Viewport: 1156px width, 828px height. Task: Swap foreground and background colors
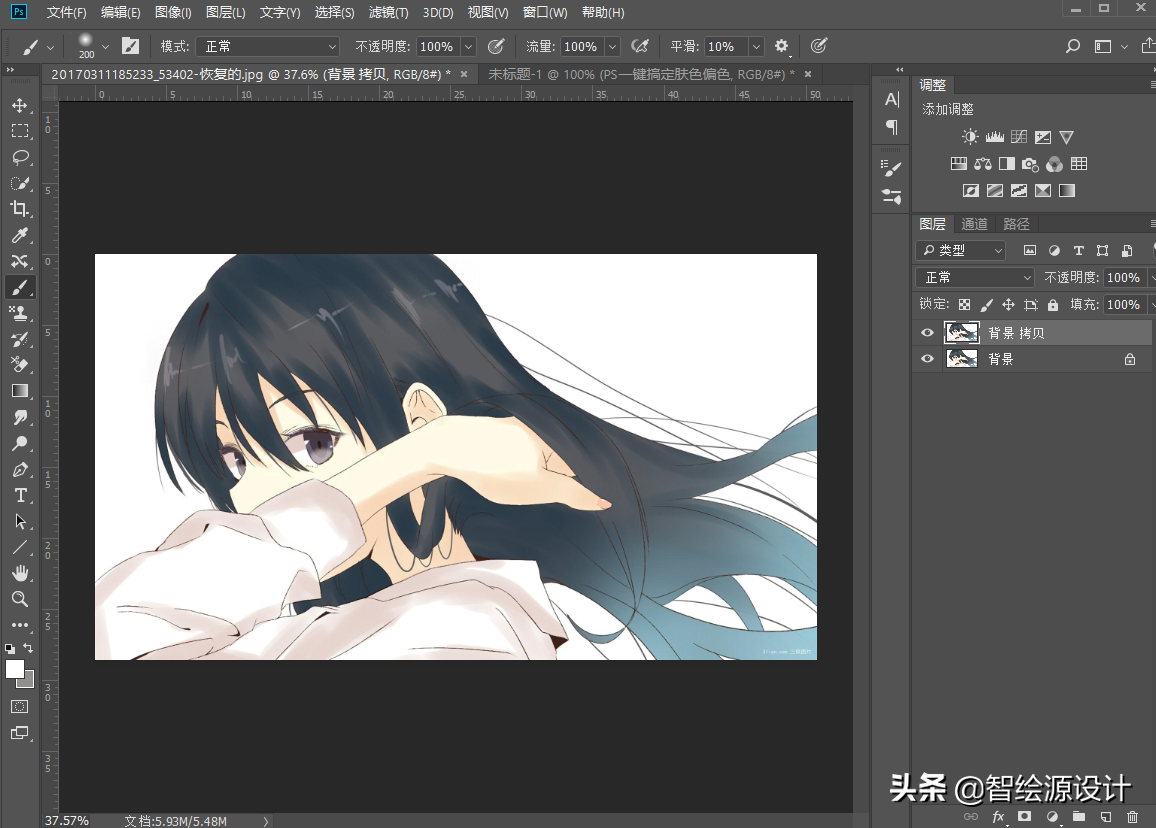28,648
